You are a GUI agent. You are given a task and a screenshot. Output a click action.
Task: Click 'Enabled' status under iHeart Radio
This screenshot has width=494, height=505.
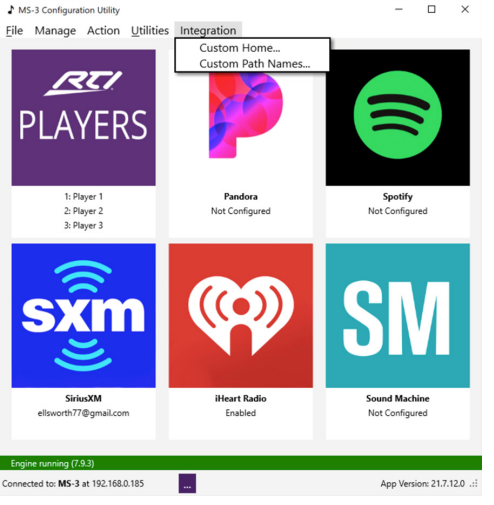pos(241,413)
